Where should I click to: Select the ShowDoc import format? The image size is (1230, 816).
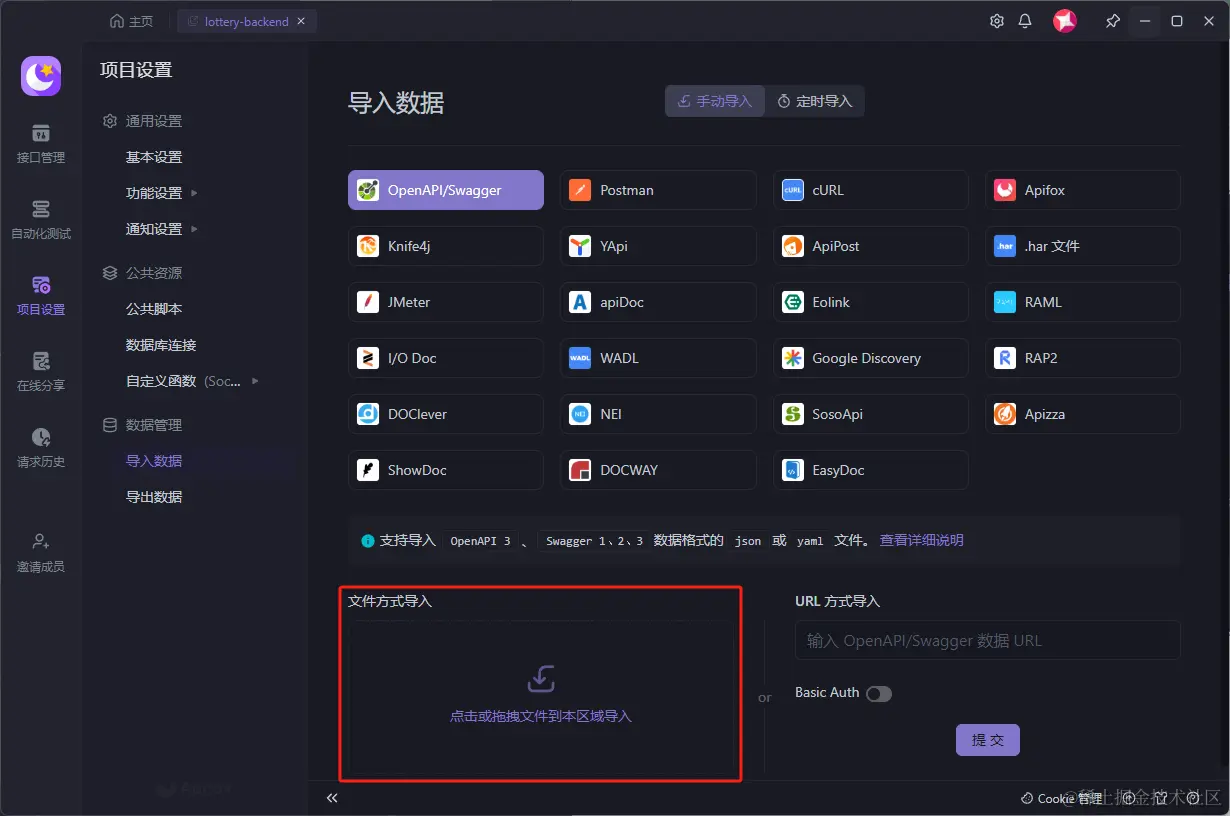tap(446, 470)
